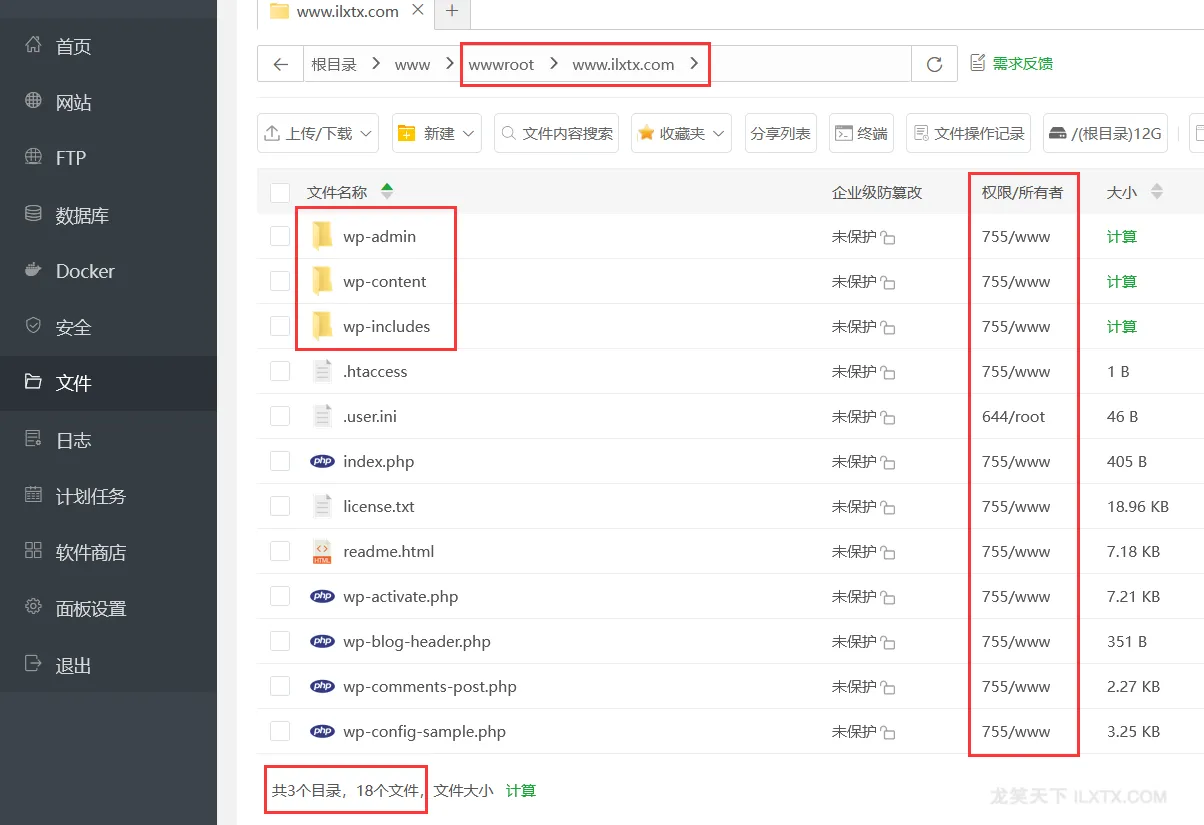
Task: Click wwwroot in the path breadcrumb
Action: pyautogui.click(x=501, y=64)
